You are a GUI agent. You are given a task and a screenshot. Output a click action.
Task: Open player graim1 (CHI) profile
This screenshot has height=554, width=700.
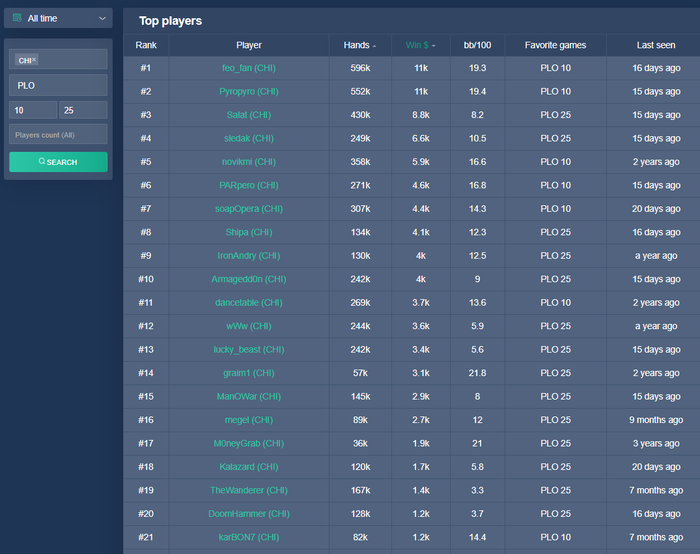[x=249, y=373]
